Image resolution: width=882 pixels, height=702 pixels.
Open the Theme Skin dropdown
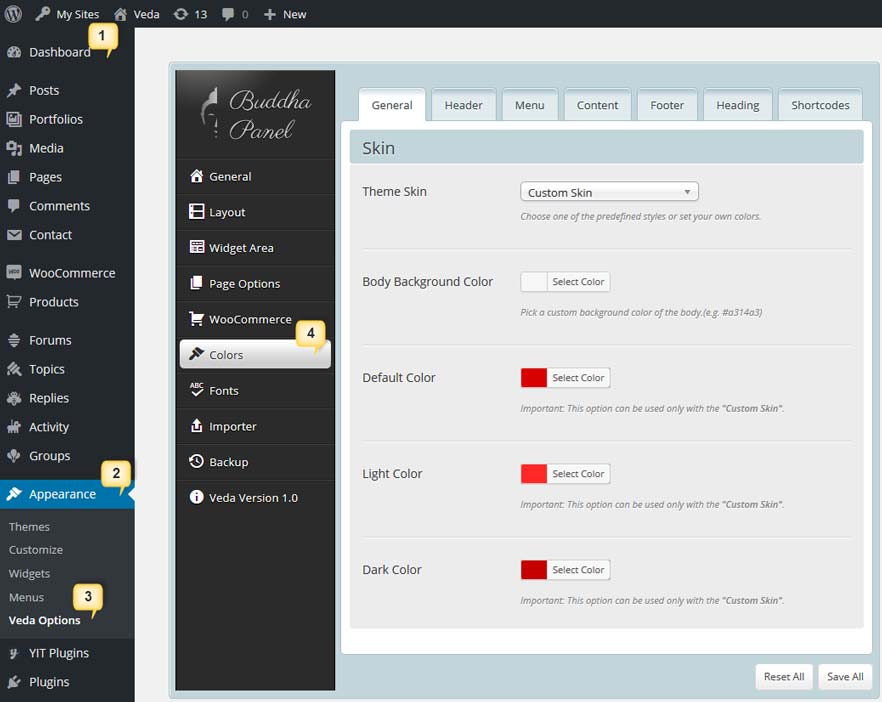pos(609,192)
